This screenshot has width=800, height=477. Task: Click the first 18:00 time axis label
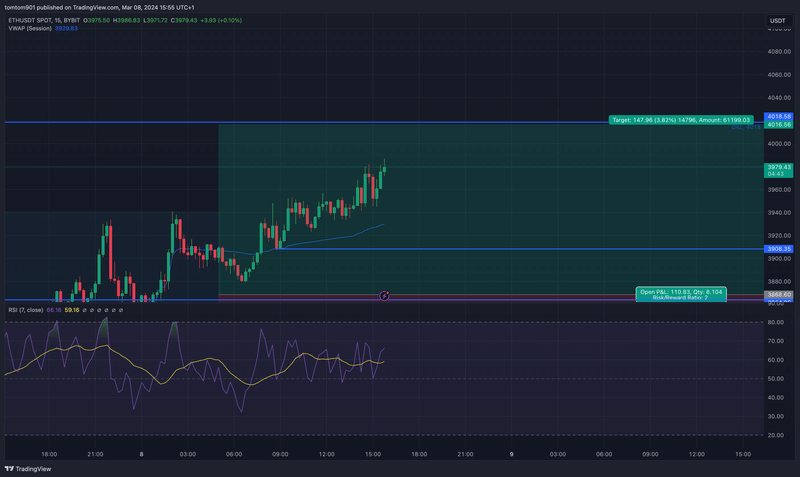click(49, 454)
